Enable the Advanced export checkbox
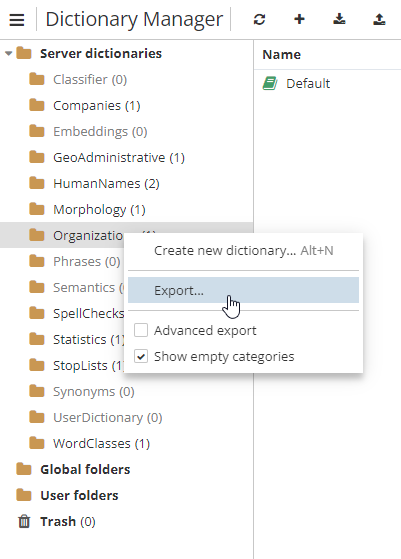 point(141,330)
